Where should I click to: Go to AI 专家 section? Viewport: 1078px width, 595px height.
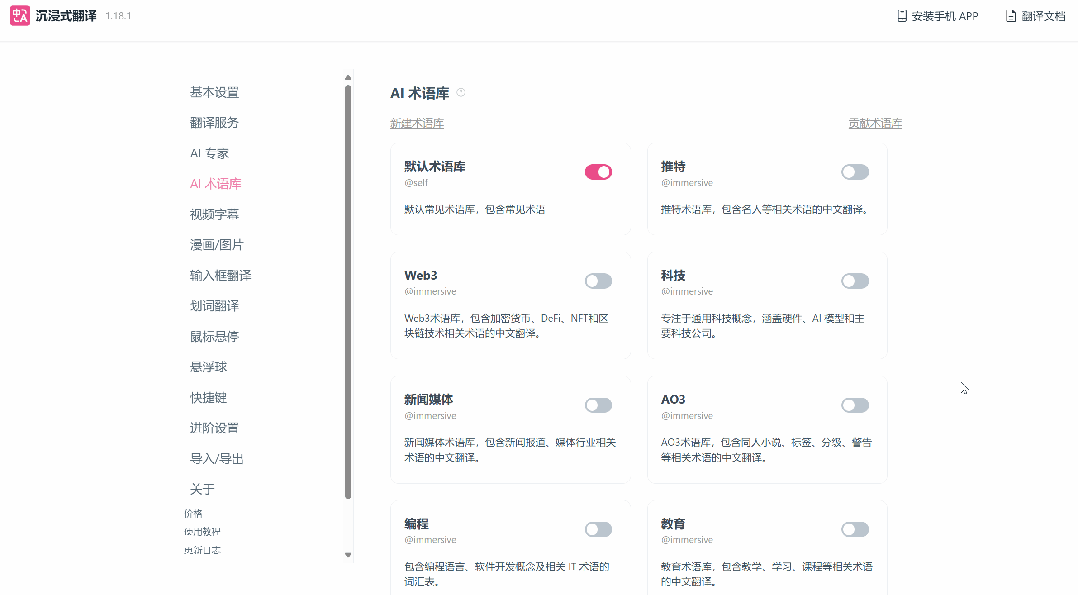tap(209, 153)
